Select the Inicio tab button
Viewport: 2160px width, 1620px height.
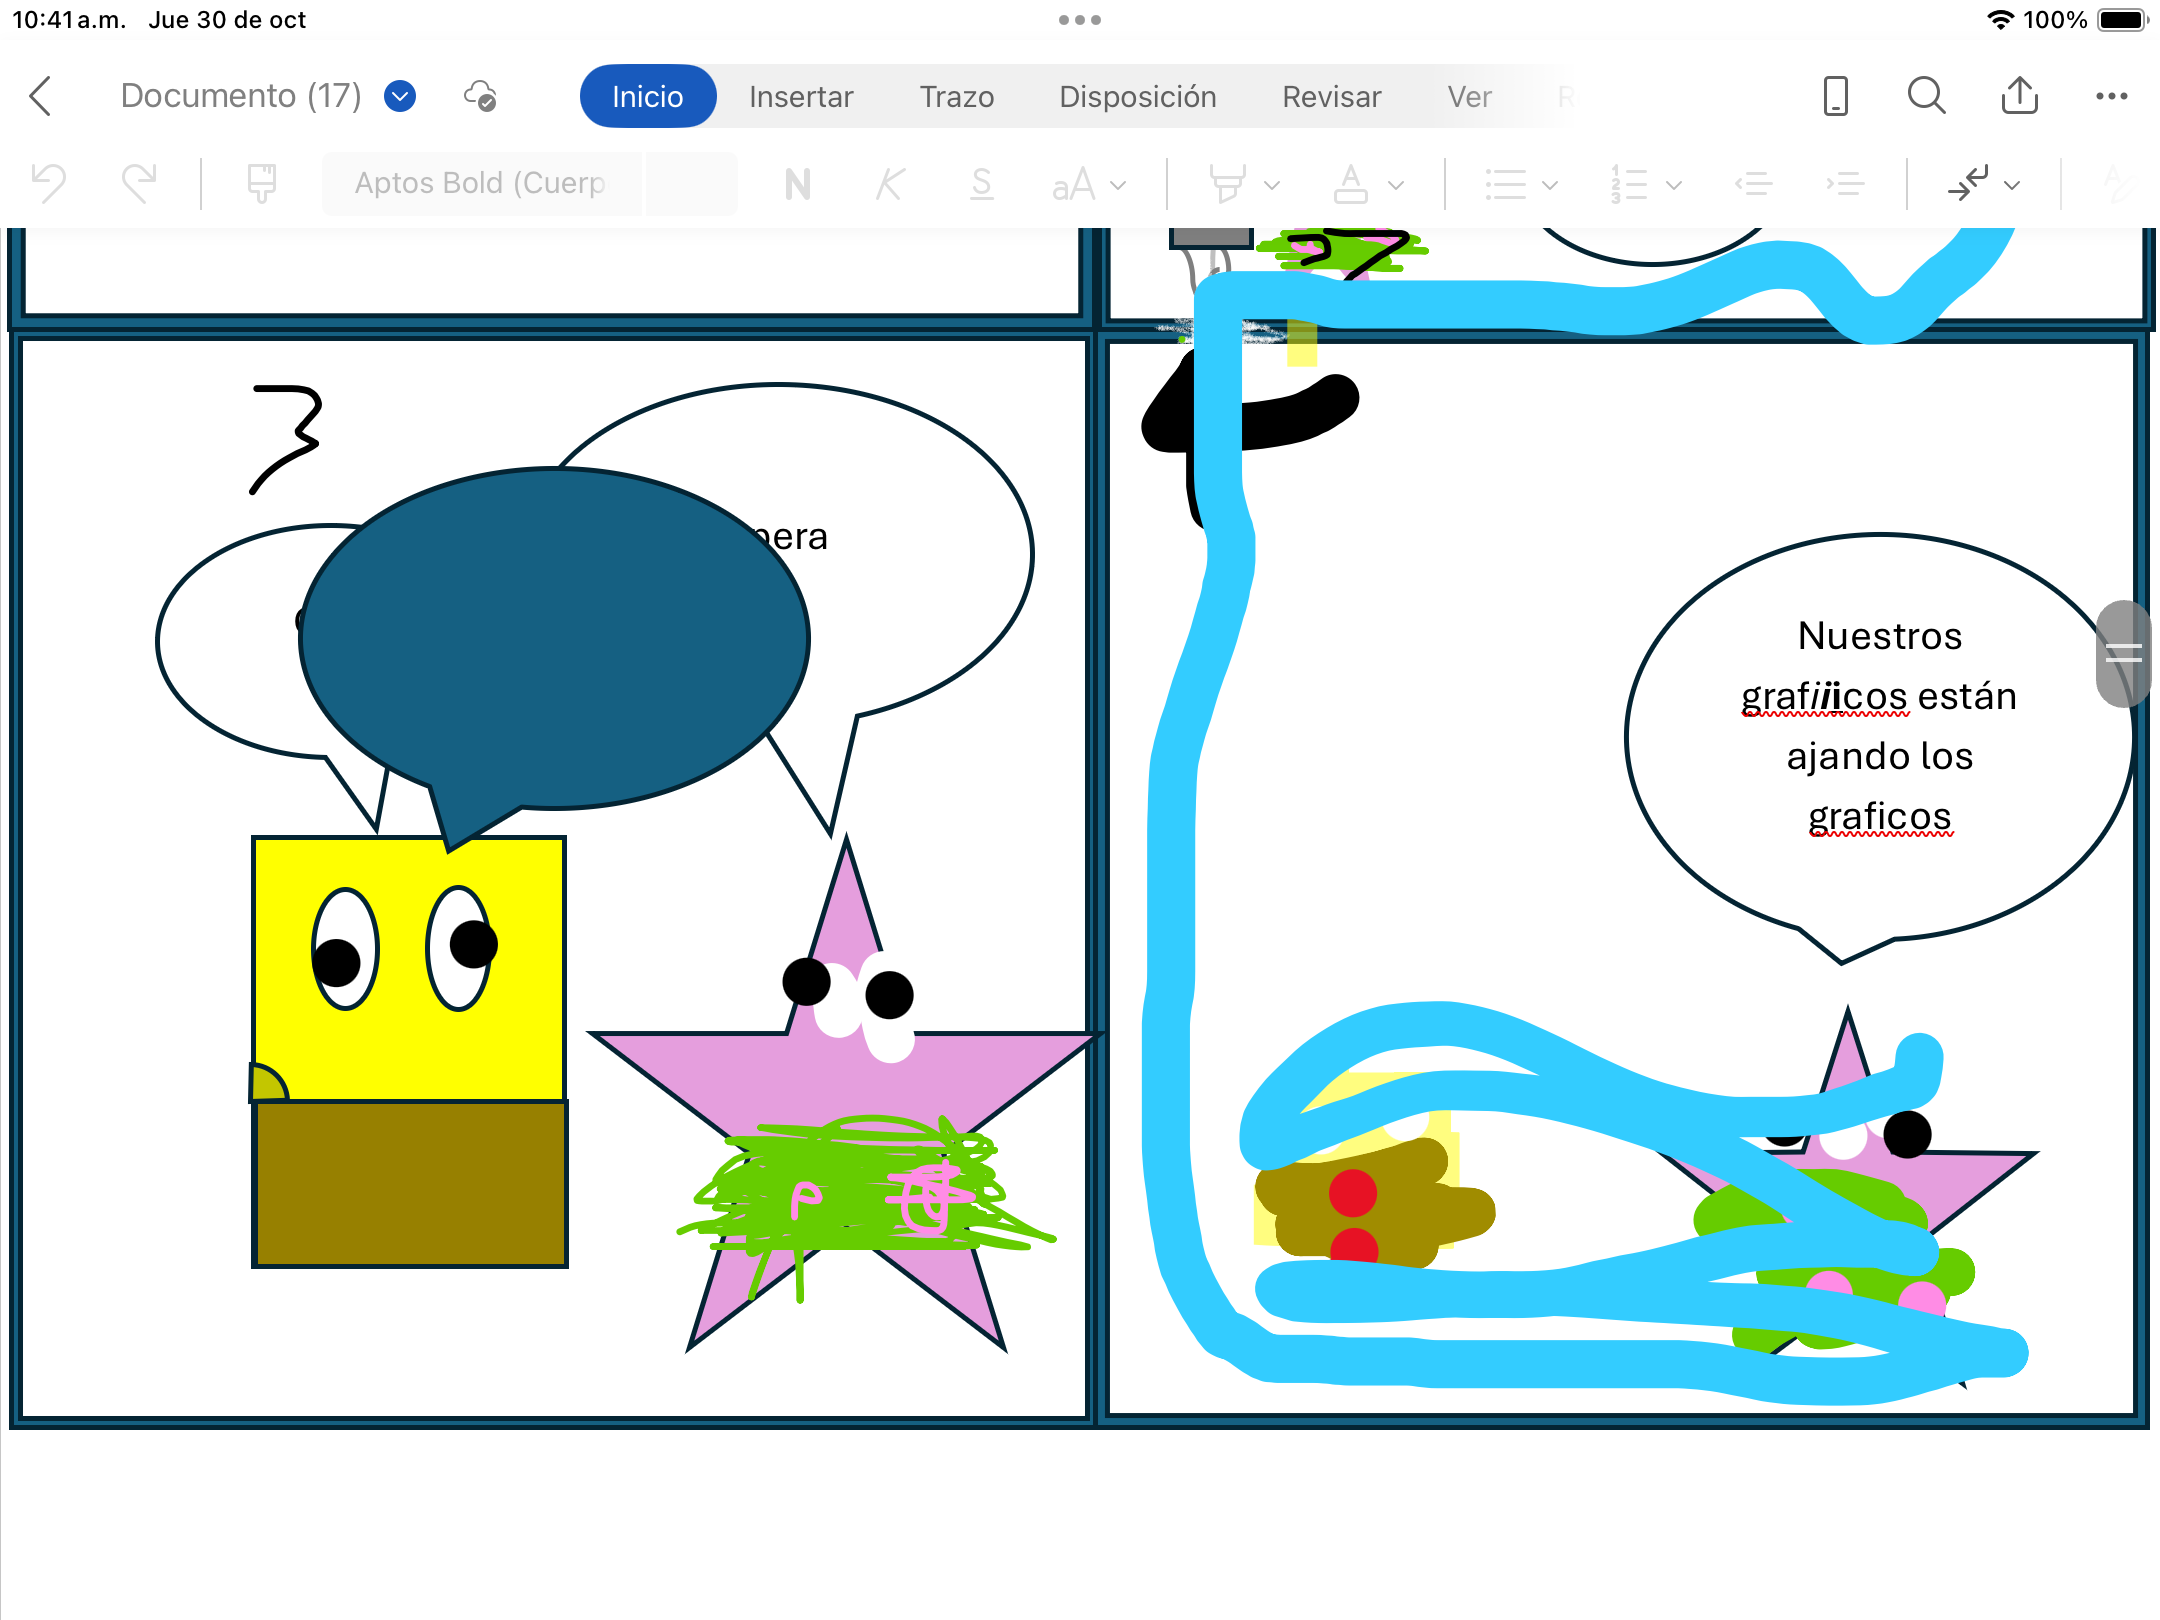648,97
